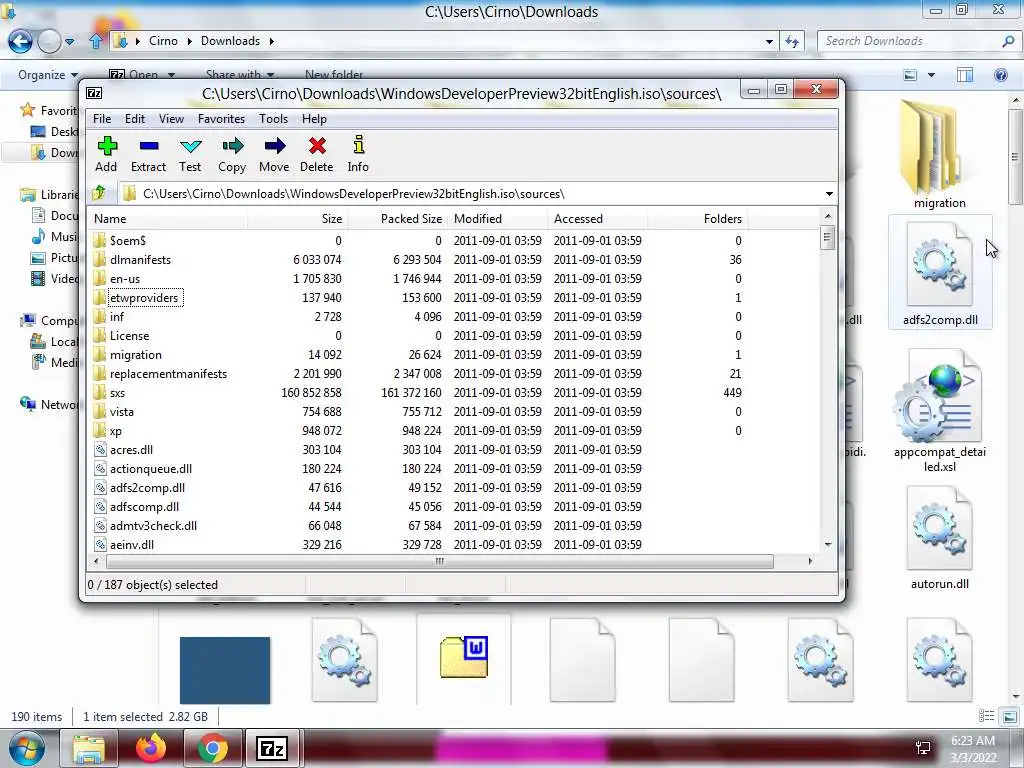1024x768 pixels.
Task: Select the dlmanifests folder icon
Action: pos(99,259)
